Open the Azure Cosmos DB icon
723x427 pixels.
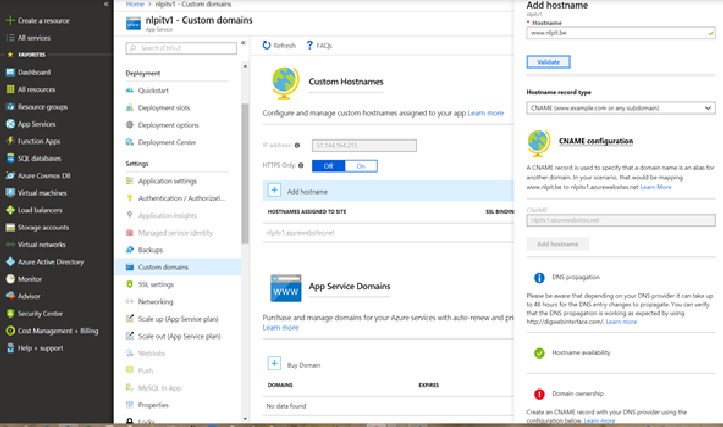[x=10, y=176]
